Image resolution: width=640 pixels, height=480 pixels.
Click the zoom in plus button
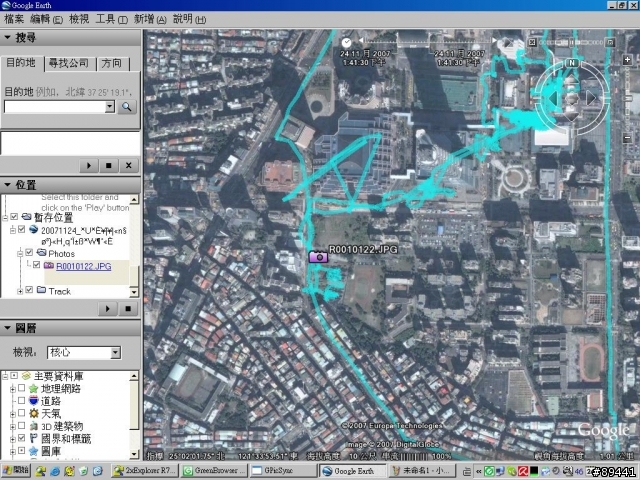point(627,60)
